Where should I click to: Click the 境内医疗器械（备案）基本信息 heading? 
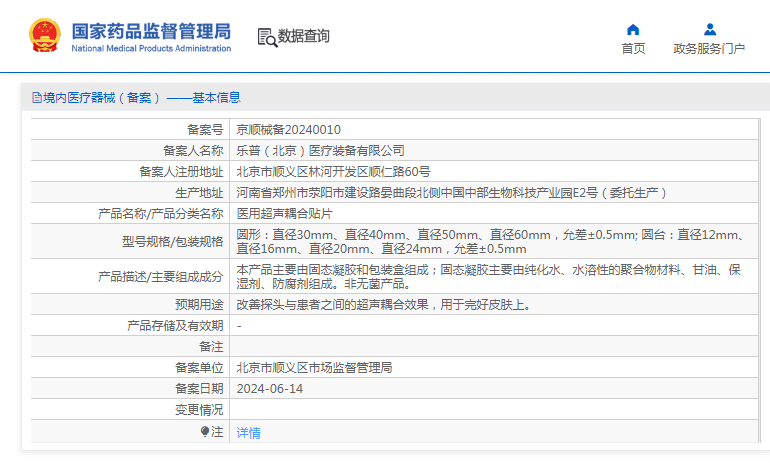[x=142, y=98]
